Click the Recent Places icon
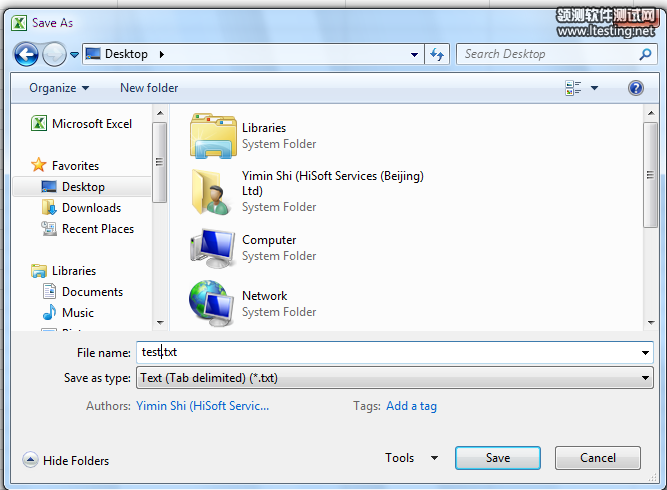This screenshot has width=667, height=490. [x=48, y=228]
